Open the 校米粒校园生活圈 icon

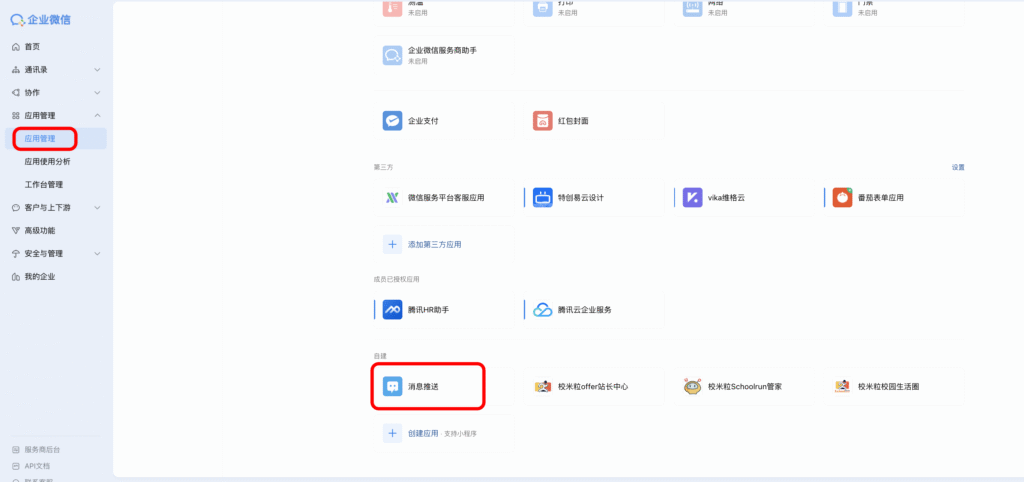tap(842, 387)
